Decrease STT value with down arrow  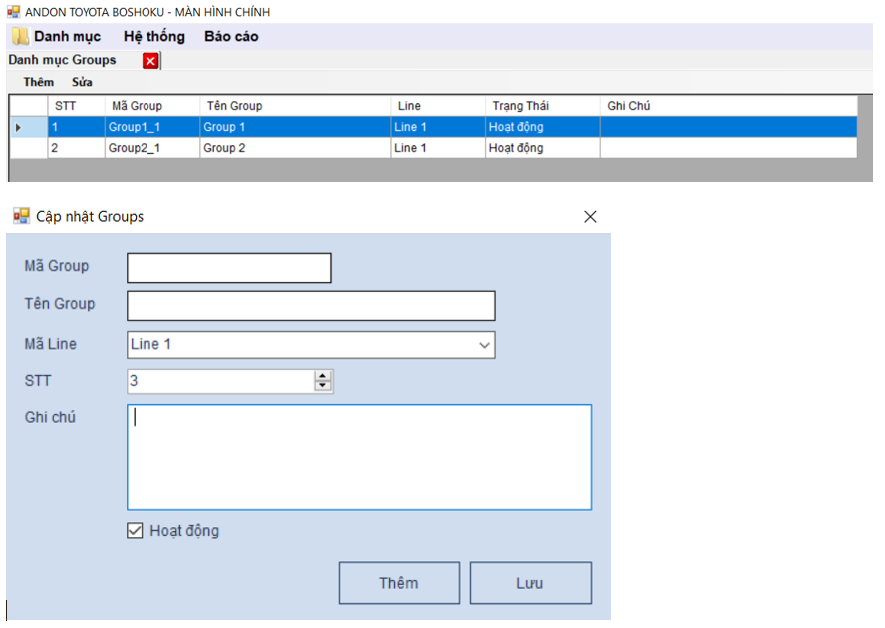pos(323,386)
